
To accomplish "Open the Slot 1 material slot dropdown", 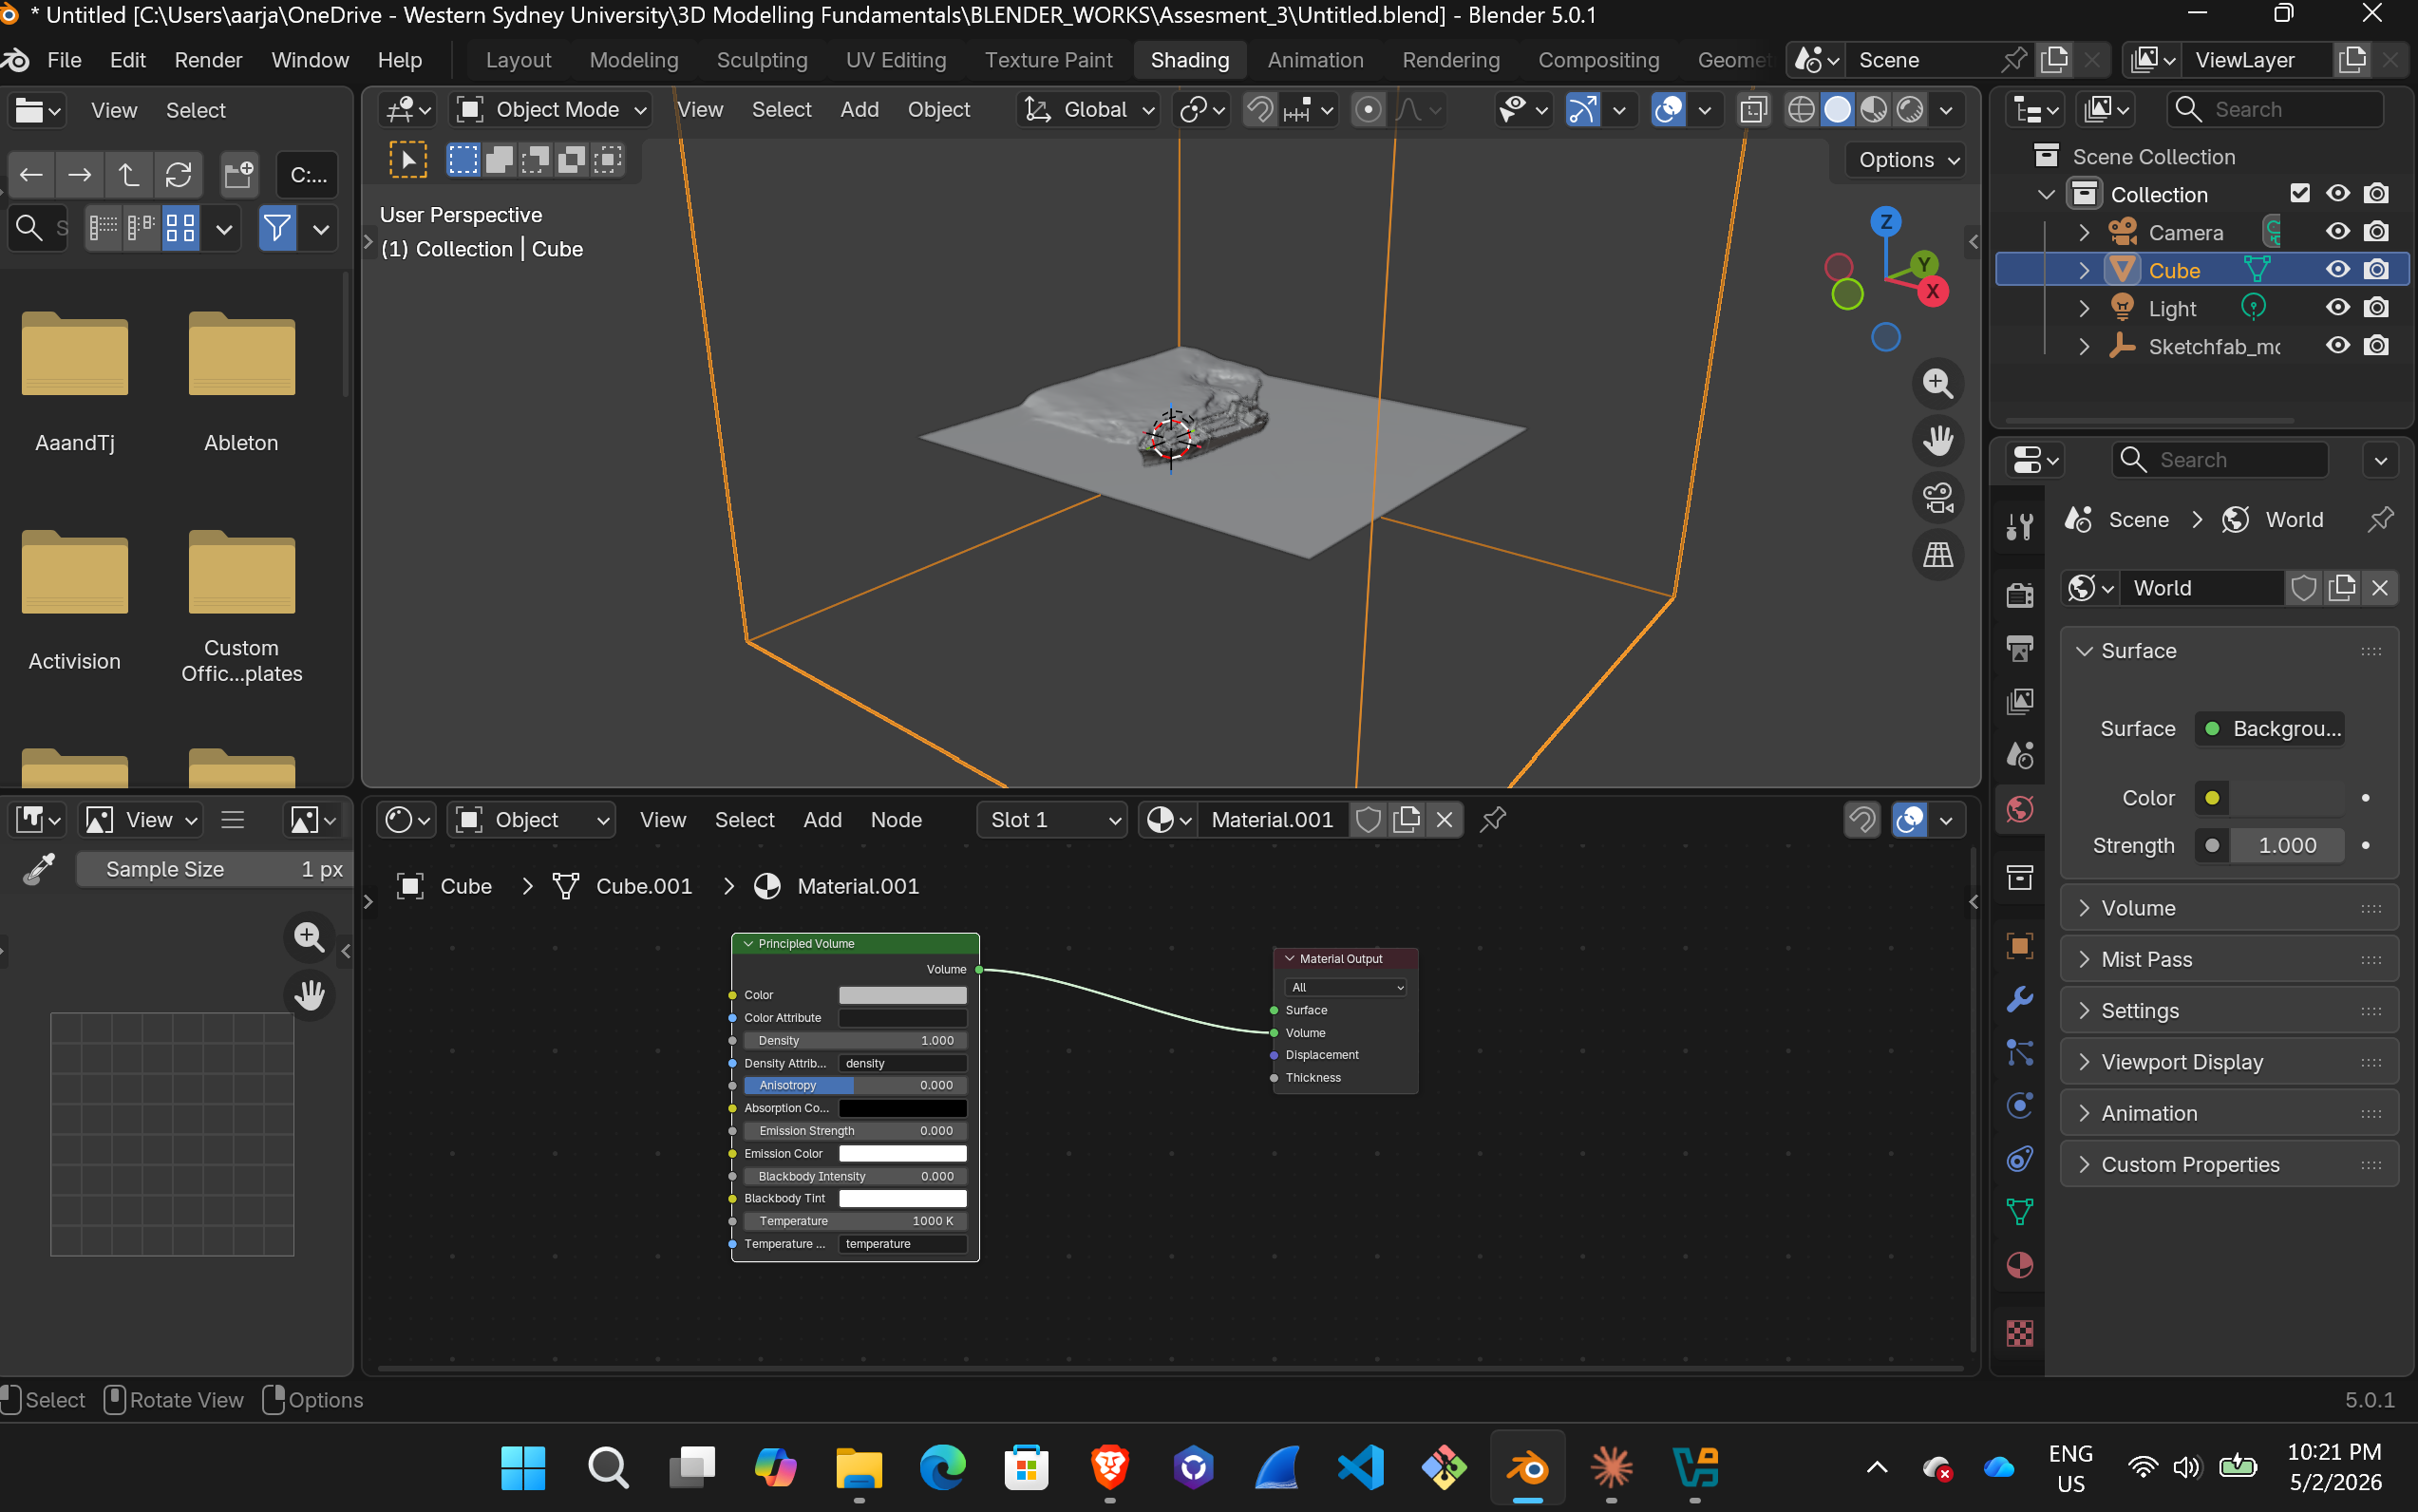I will click(x=1052, y=820).
